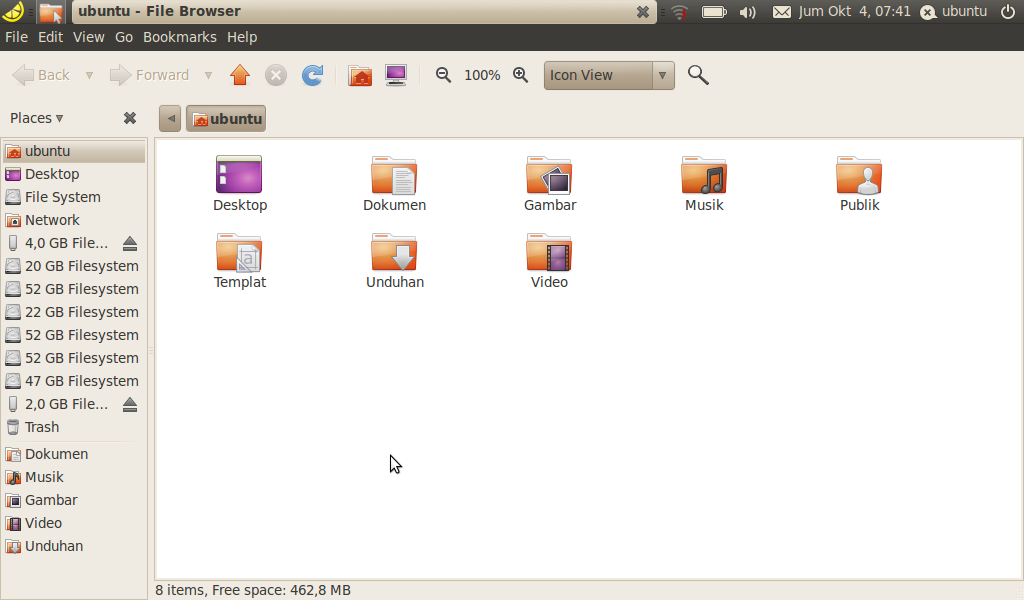Open the Publik folder icon
This screenshot has width=1024, height=600.
click(859, 174)
